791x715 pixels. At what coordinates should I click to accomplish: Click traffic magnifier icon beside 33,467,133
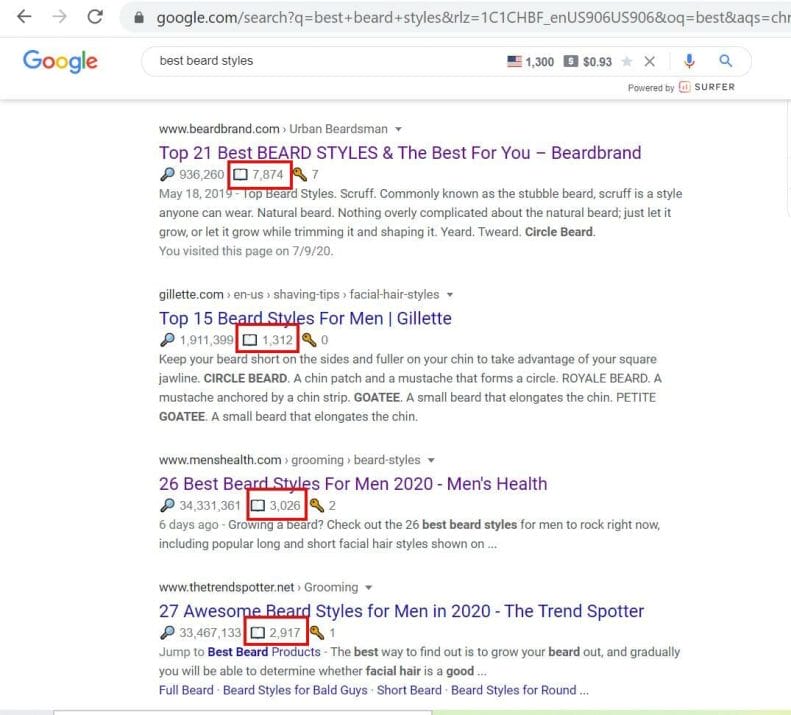tap(167, 632)
